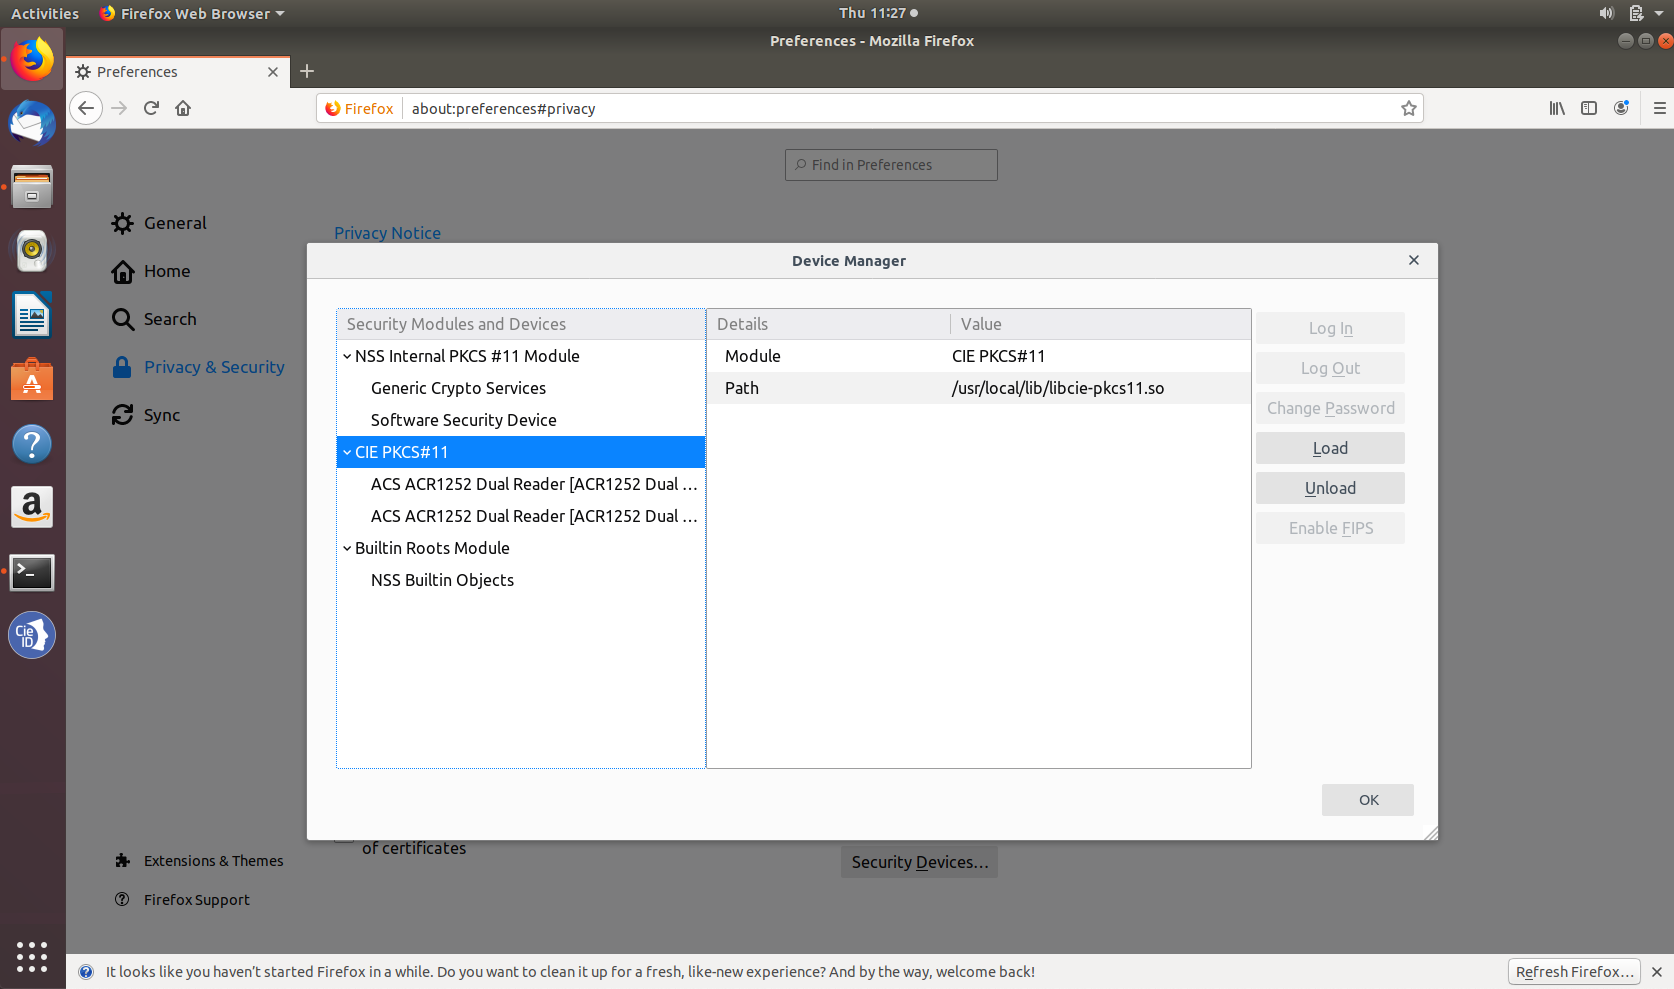The image size is (1674, 989).
Task: Select the Path row value libcie-pkcs11.so
Action: point(1058,388)
